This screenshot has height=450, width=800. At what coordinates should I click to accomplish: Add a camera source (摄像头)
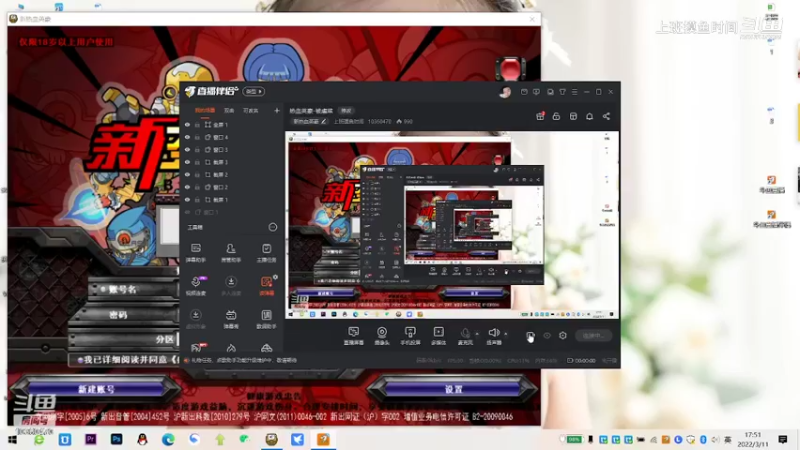[382, 336]
